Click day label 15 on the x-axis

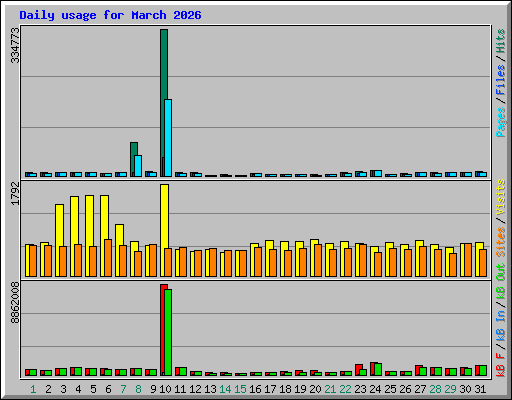[240, 389]
